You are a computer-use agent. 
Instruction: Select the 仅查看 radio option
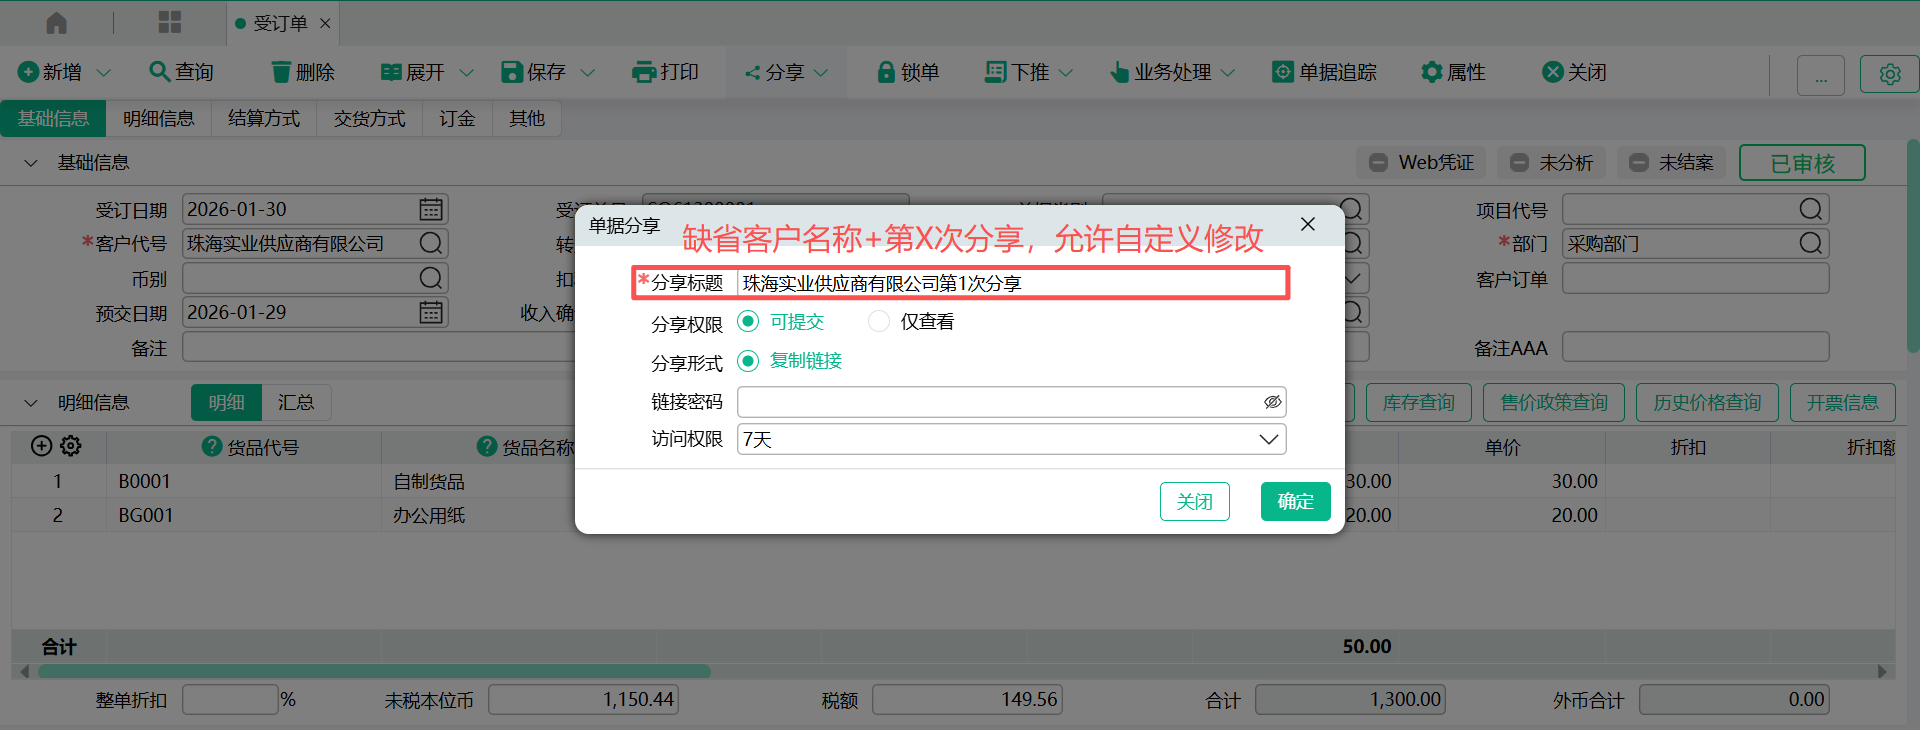point(879,322)
